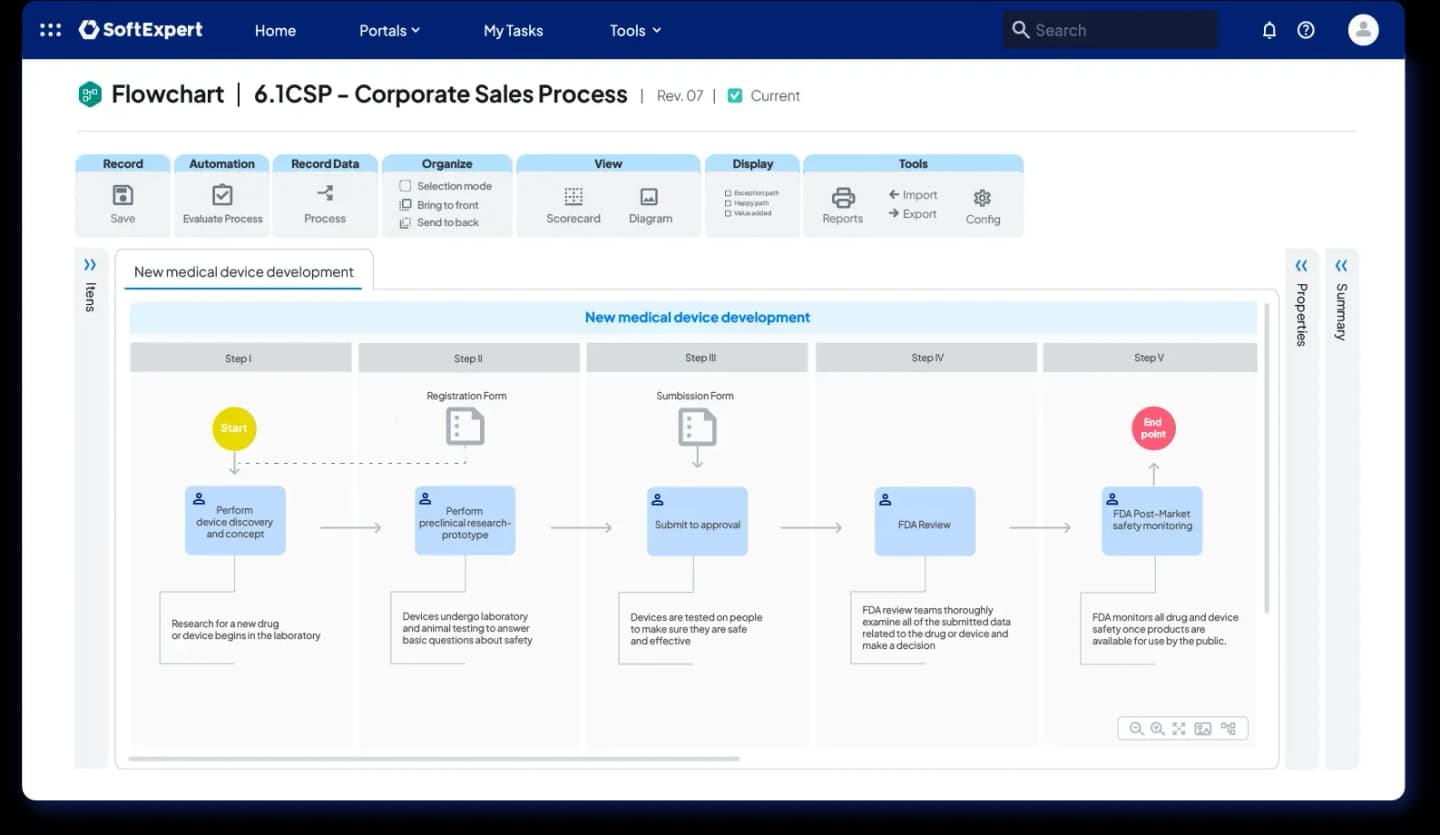Image resolution: width=1440 pixels, height=835 pixels.
Task: Open the Tools dropdown in the top navigation
Action: pos(636,30)
